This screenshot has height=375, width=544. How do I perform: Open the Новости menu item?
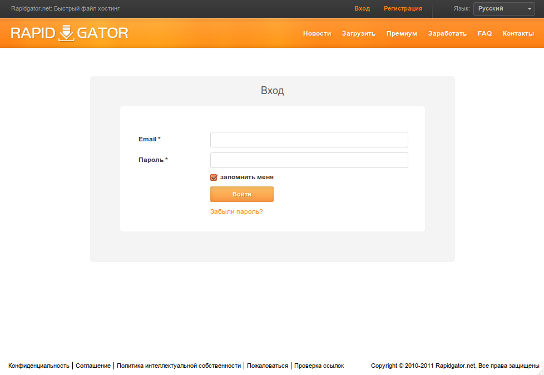click(317, 34)
